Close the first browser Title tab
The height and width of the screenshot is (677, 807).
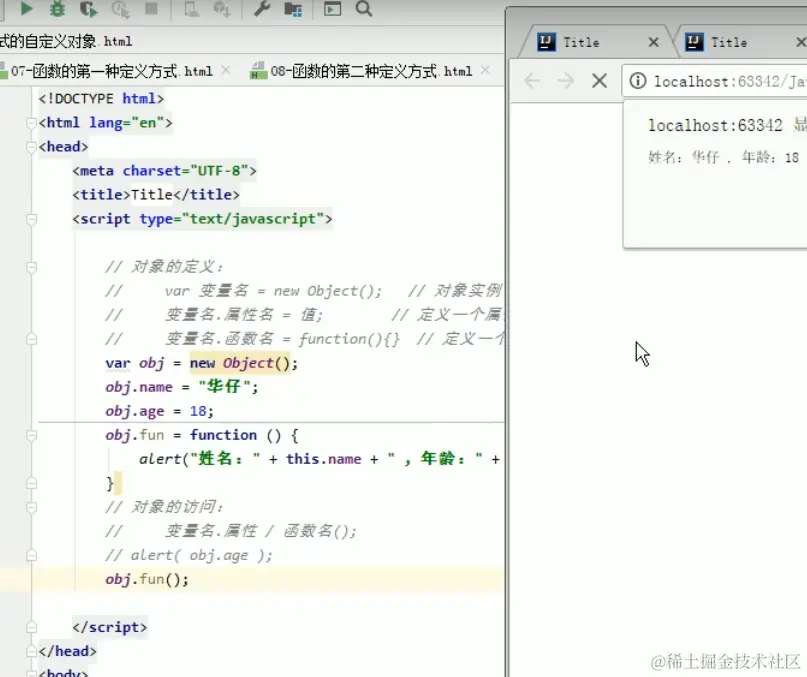pyautogui.click(x=654, y=42)
